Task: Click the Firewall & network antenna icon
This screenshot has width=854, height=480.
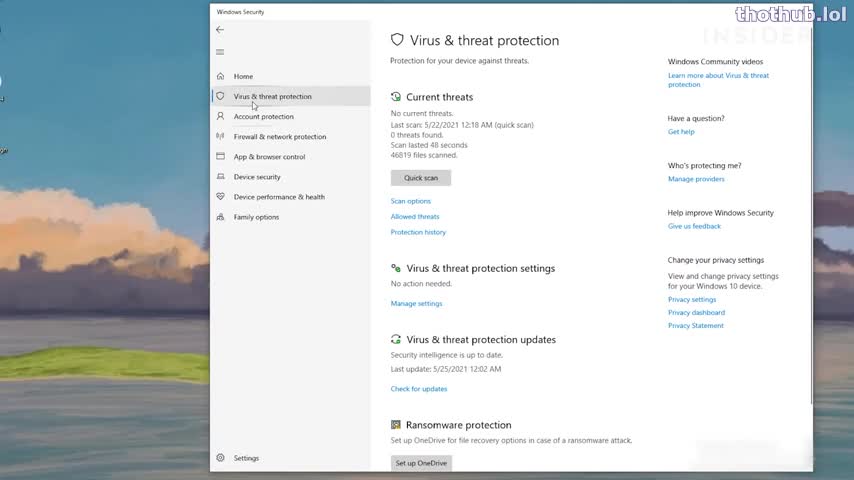Action: click(221, 136)
